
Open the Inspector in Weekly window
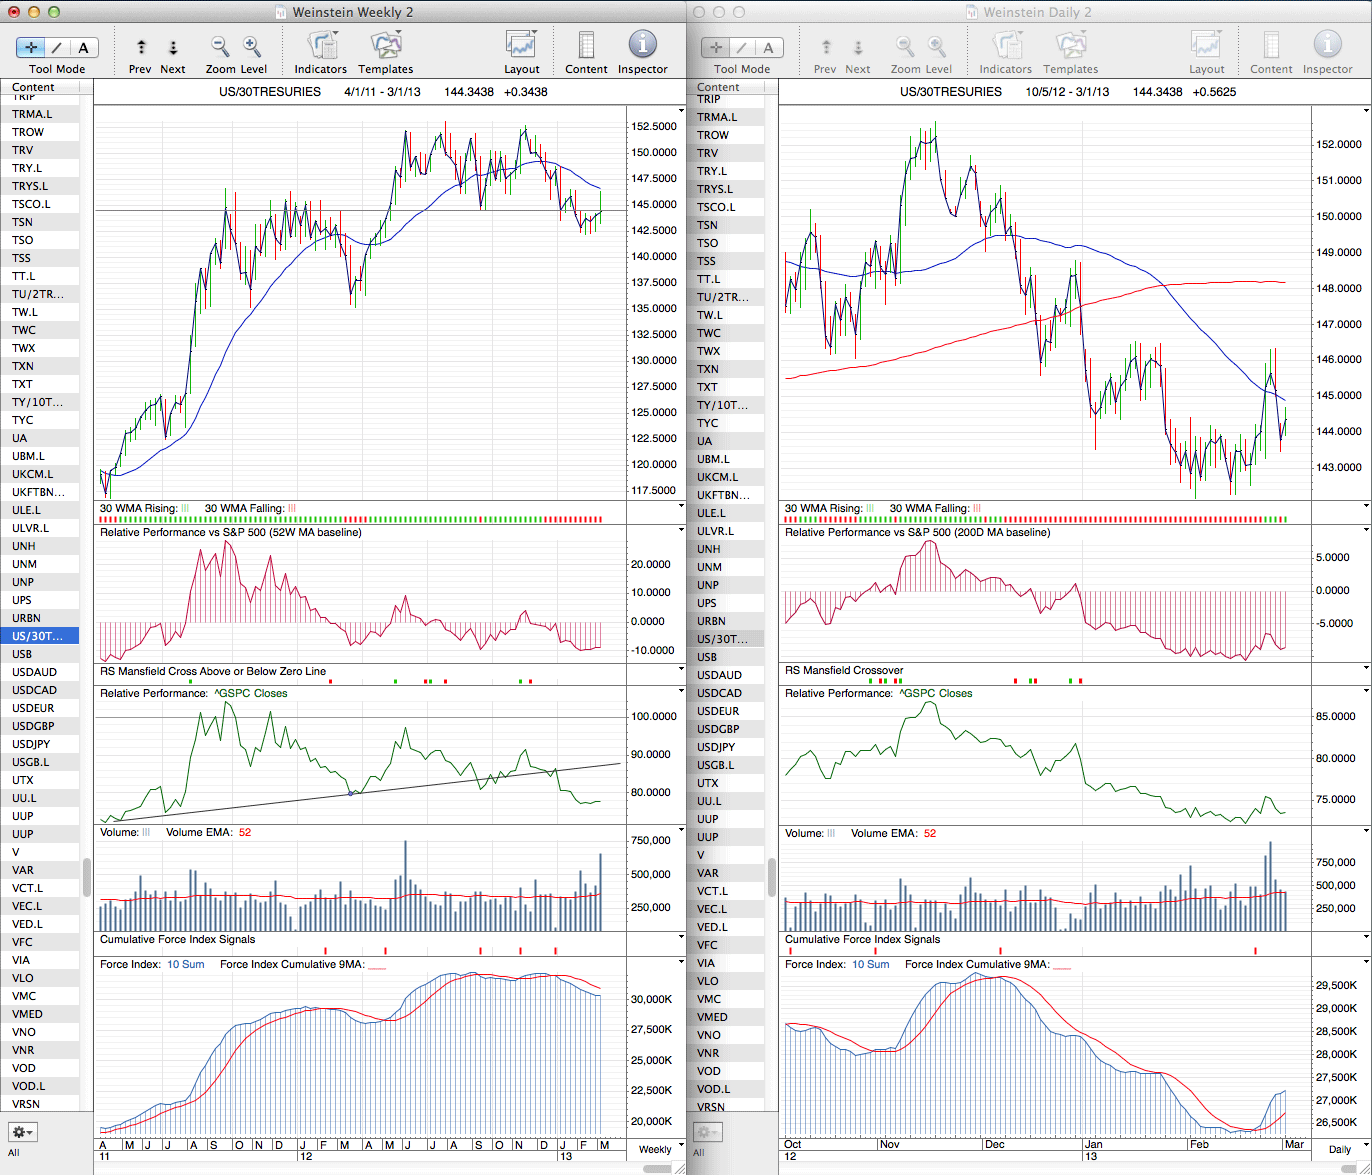pyautogui.click(x=642, y=47)
